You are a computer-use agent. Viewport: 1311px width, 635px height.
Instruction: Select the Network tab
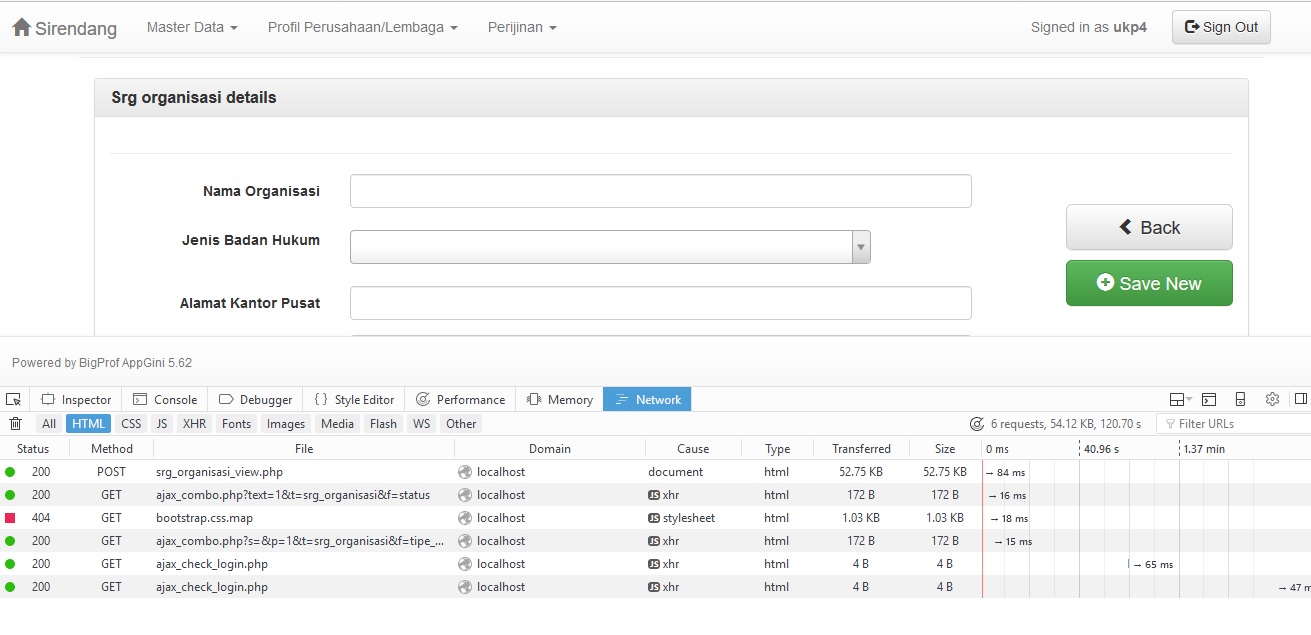tap(647, 399)
